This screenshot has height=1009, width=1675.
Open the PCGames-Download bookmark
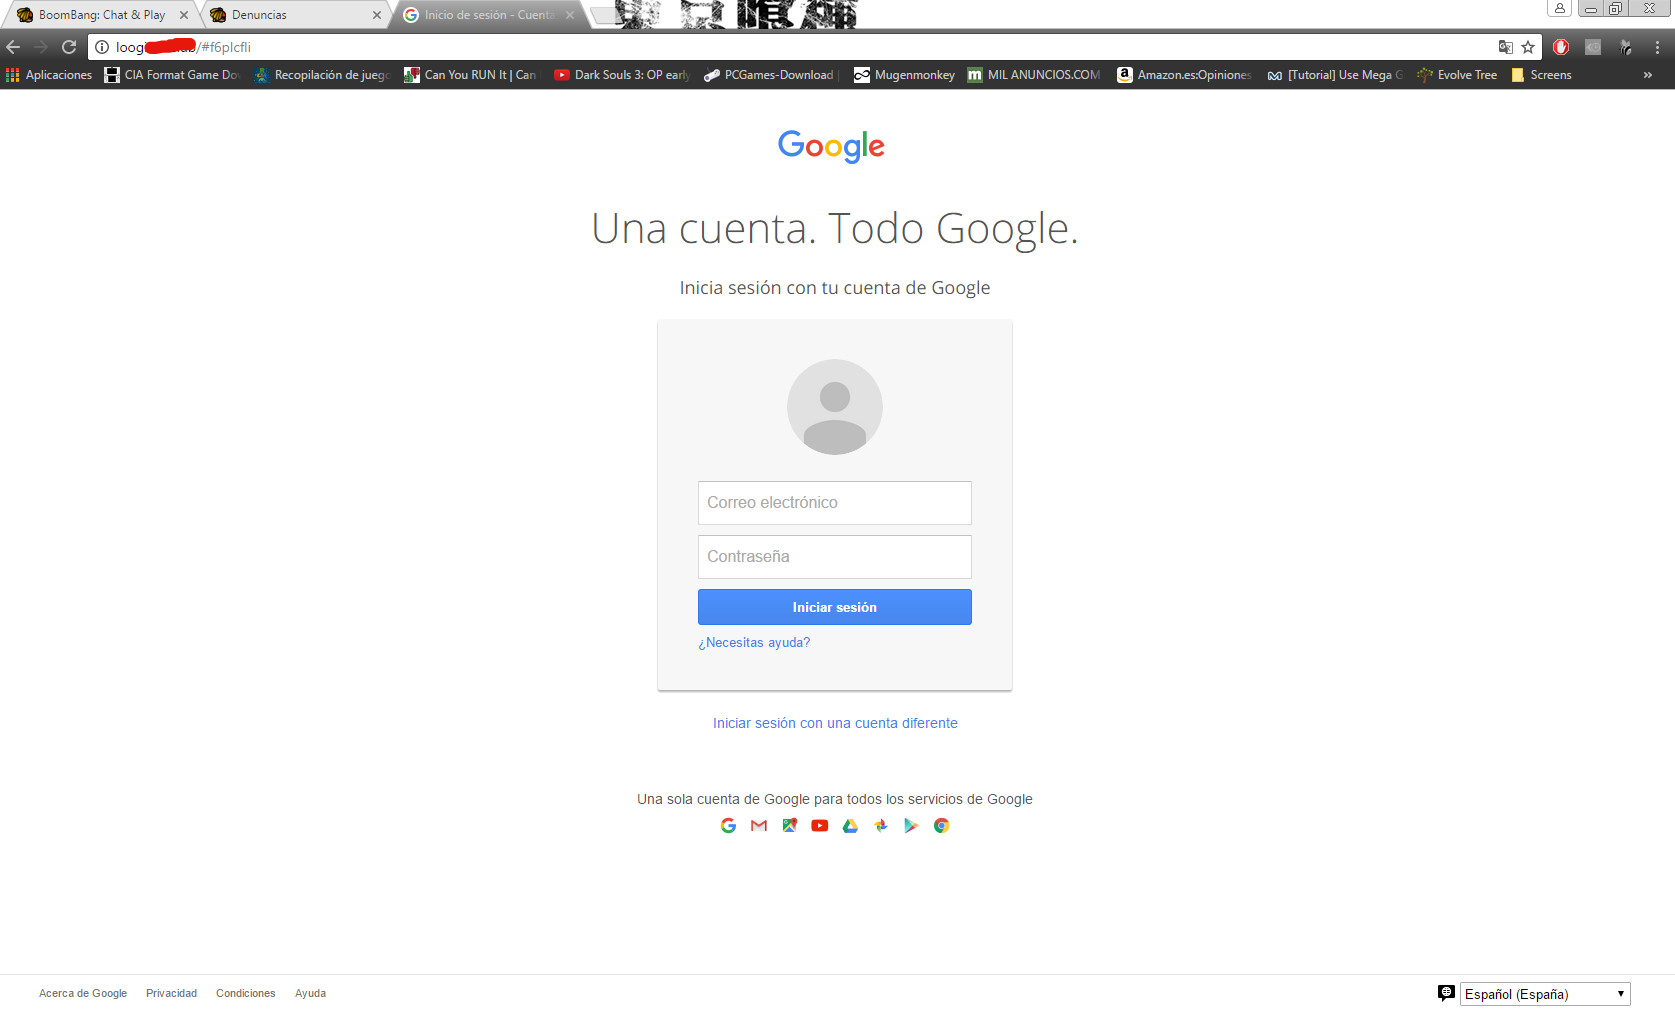pos(771,75)
